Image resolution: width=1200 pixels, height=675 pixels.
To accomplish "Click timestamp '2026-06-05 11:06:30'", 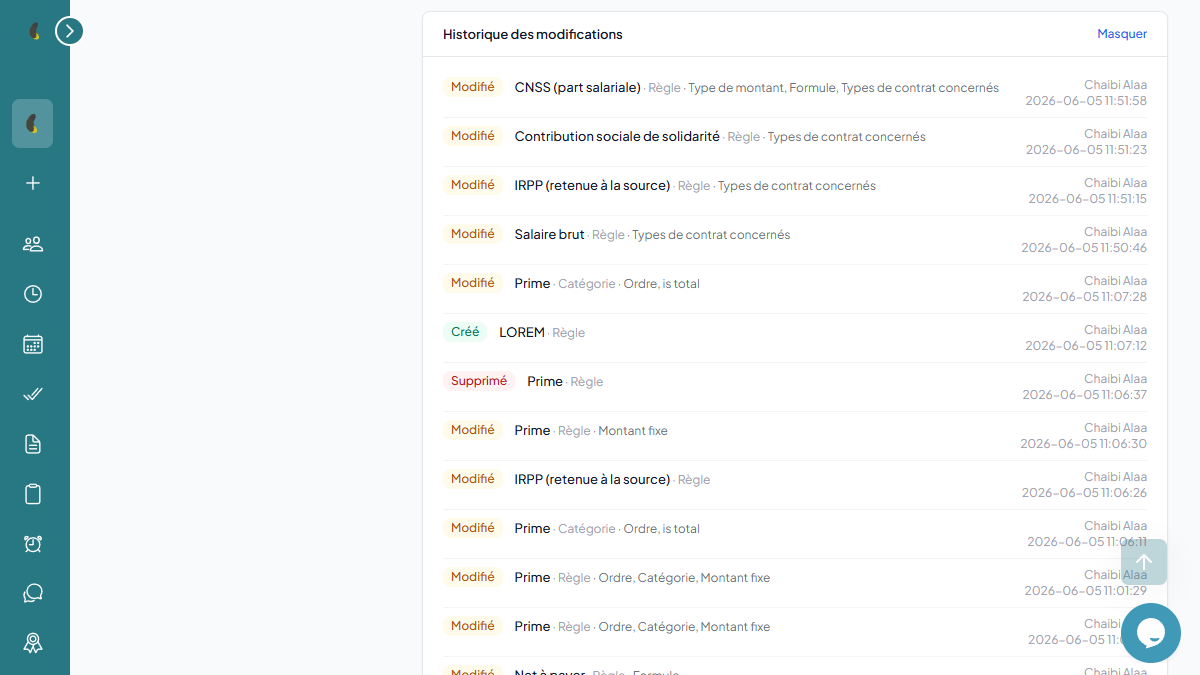I will pyautogui.click(x=1084, y=444).
